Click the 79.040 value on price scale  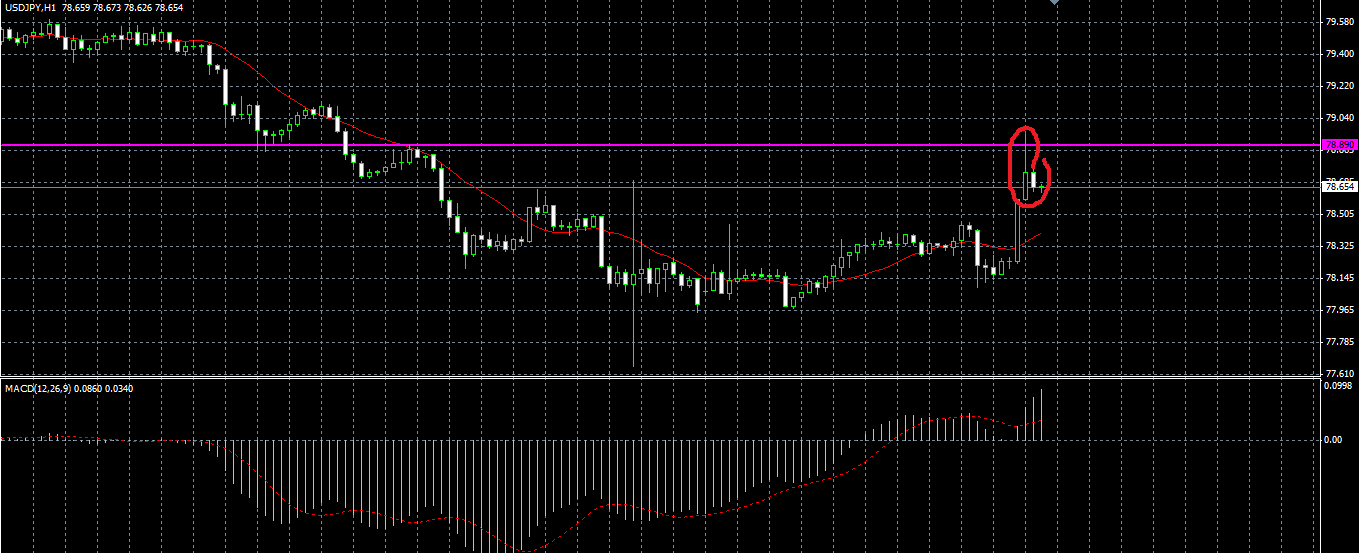1339,118
